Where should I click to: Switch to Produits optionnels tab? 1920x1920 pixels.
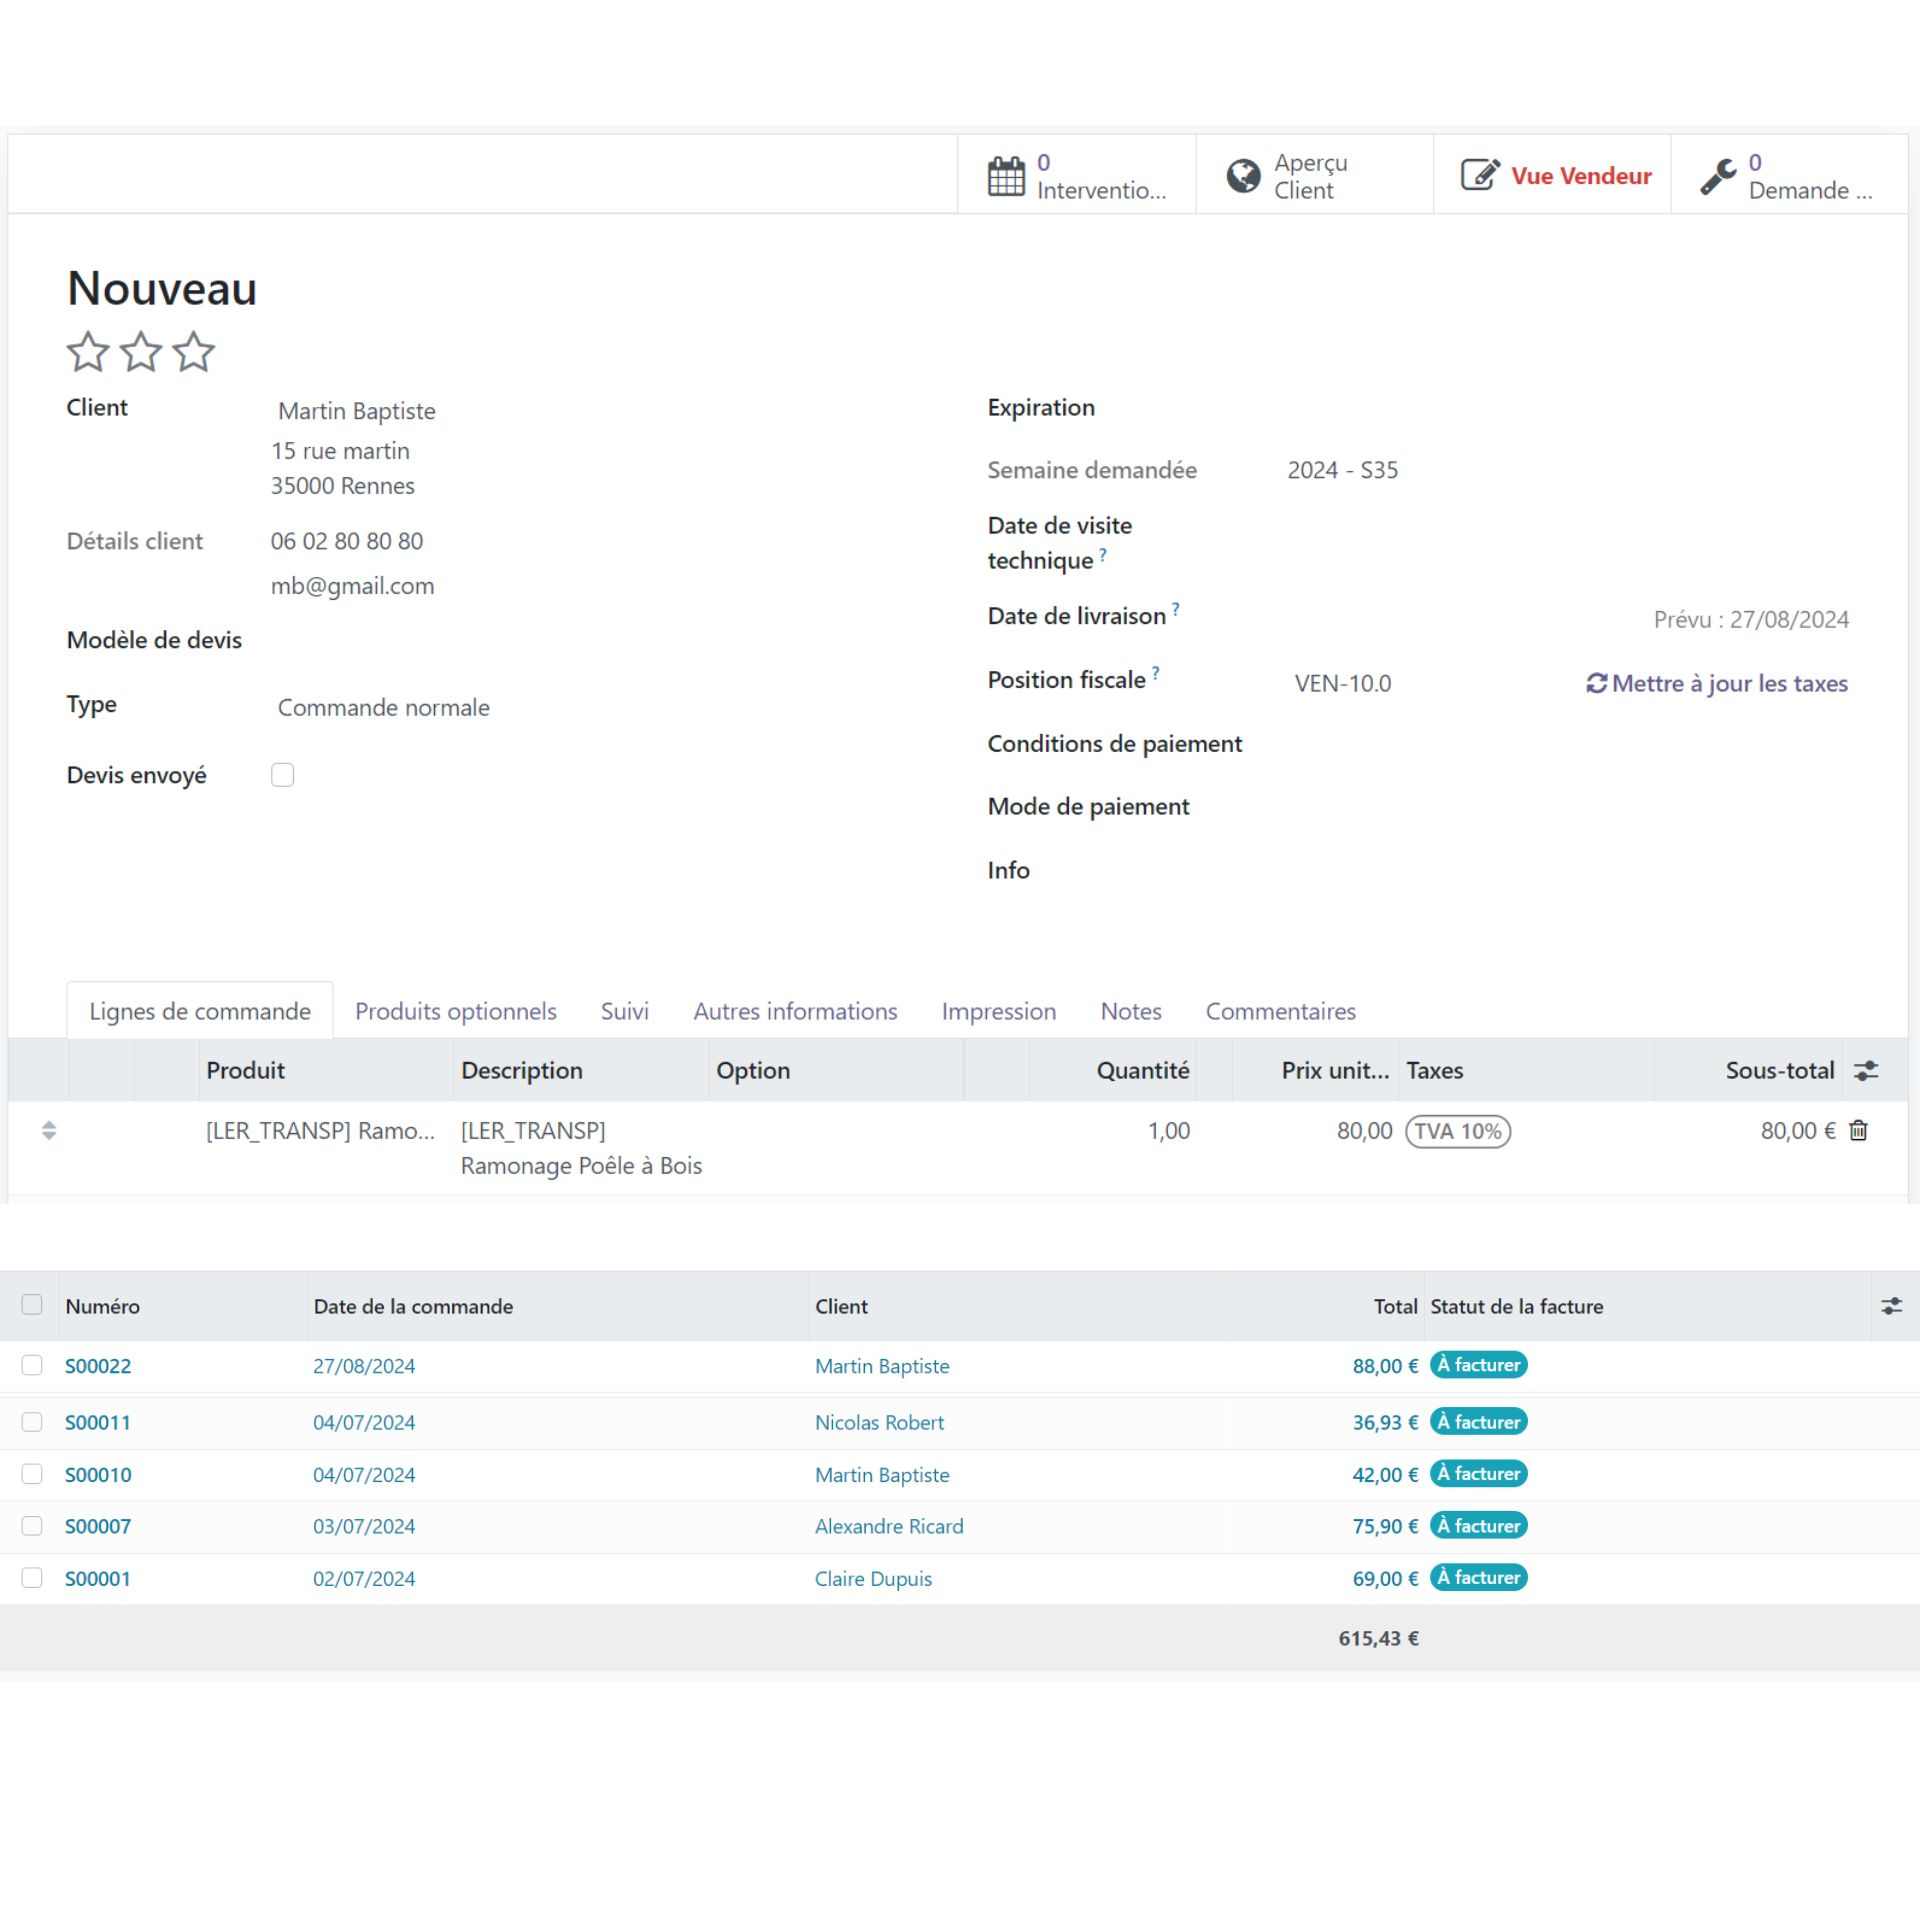coord(456,1011)
